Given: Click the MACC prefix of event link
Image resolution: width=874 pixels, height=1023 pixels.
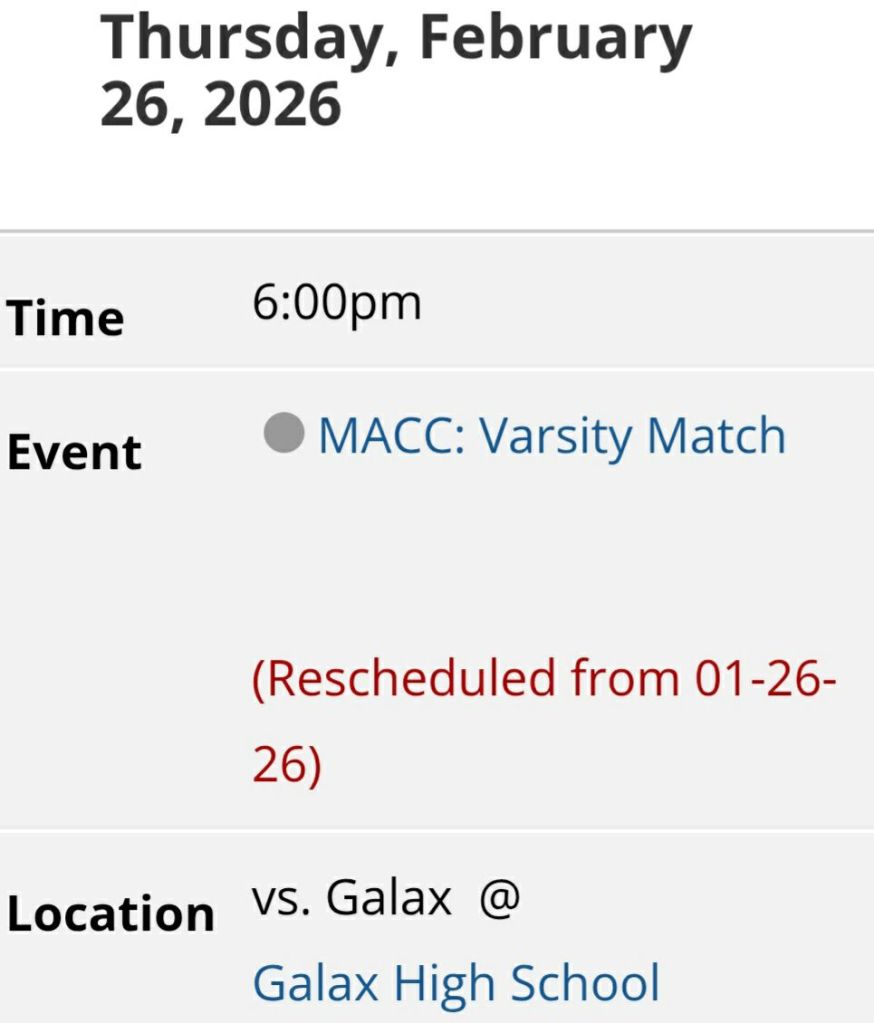Looking at the screenshot, I should click(x=391, y=437).
